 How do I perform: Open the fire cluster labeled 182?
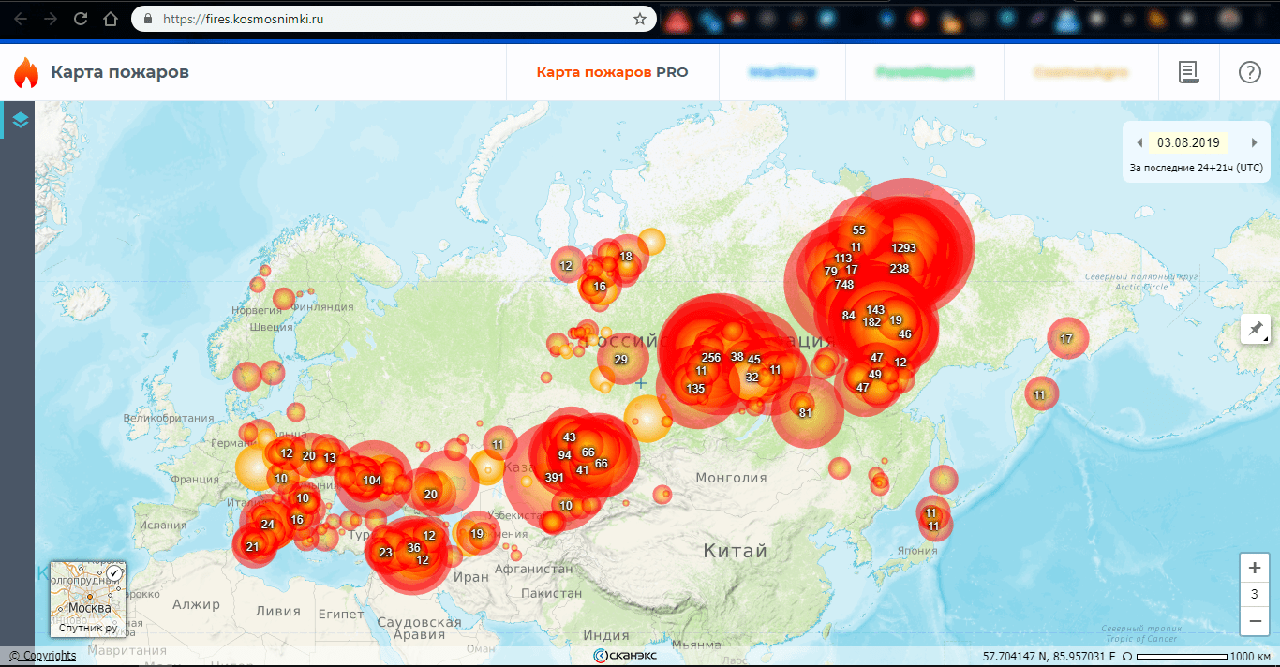[872, 322]
